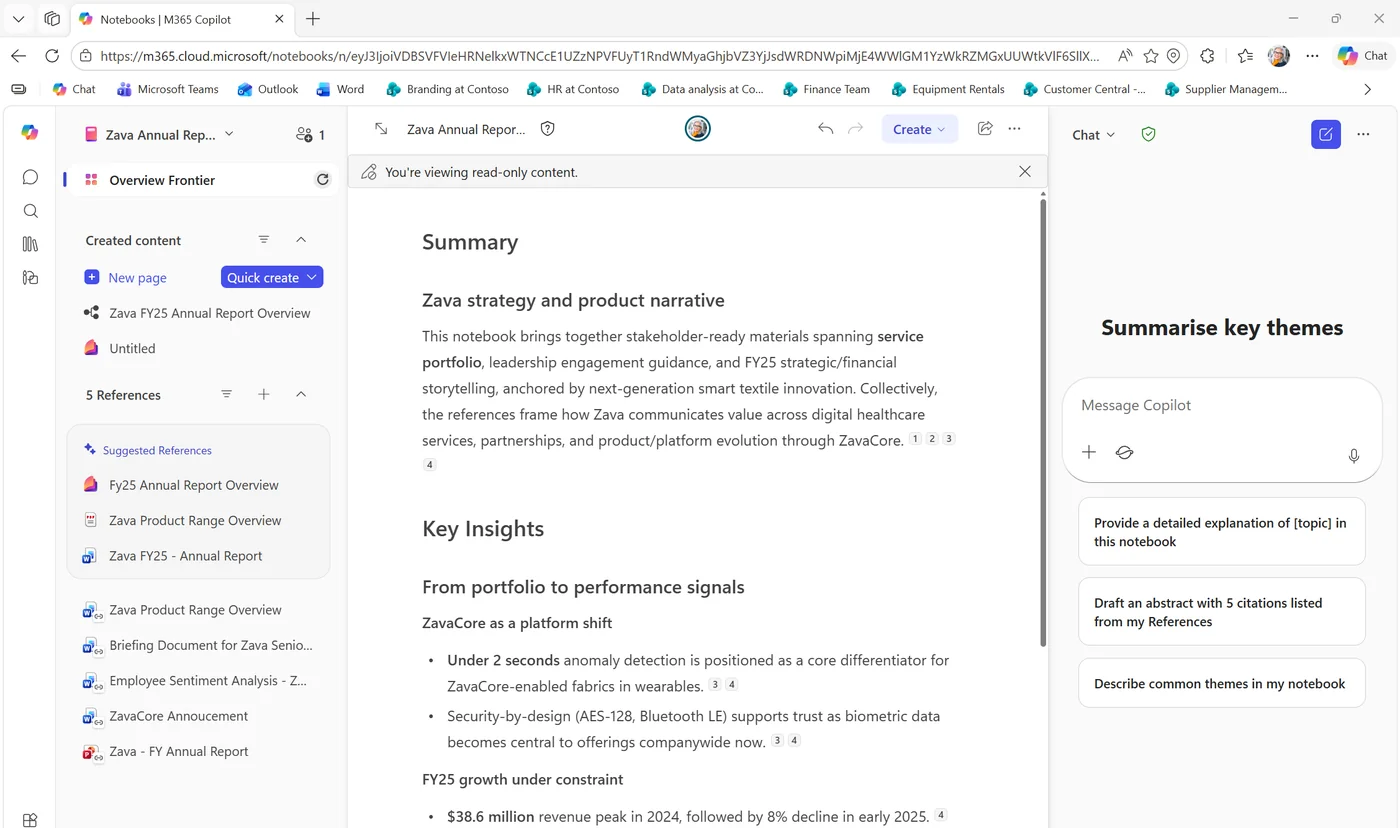Open the browser tab search dropdown
The image size is (1400, 828).
(18, 18)
